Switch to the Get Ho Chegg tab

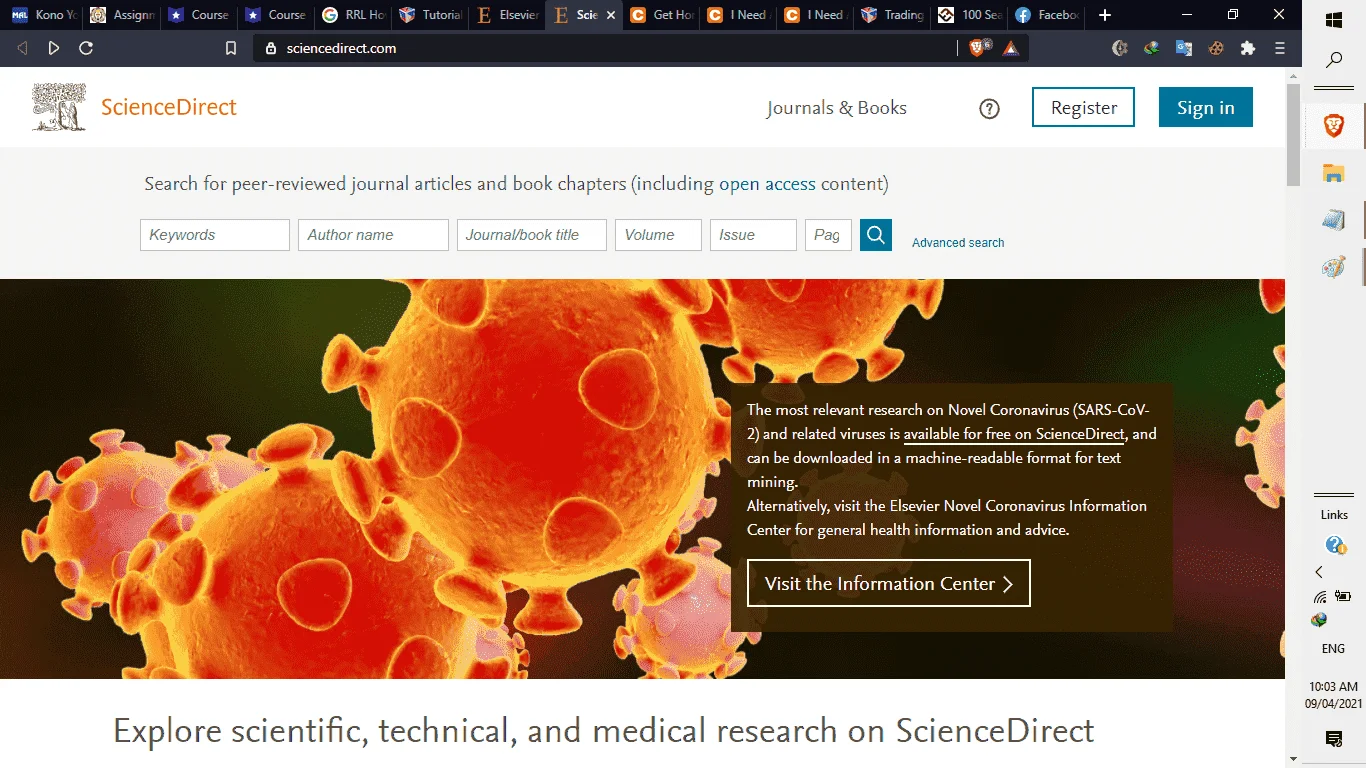pos(663,15)
